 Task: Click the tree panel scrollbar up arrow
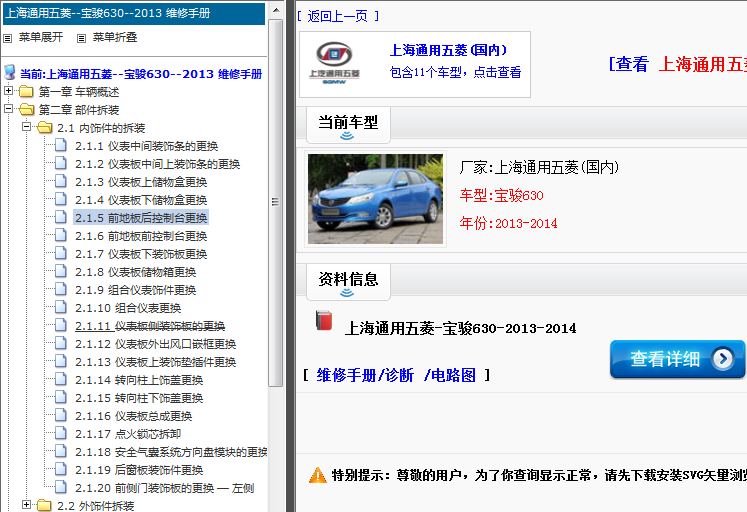[x=275, y=10]
